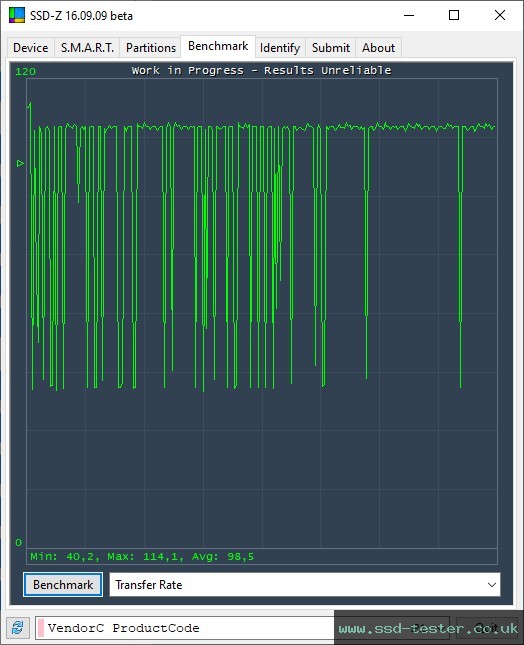Maximize the SSD-Z window
Viewport: 524px width, 645px height.
pyautogui.click(x=454, y=15)
